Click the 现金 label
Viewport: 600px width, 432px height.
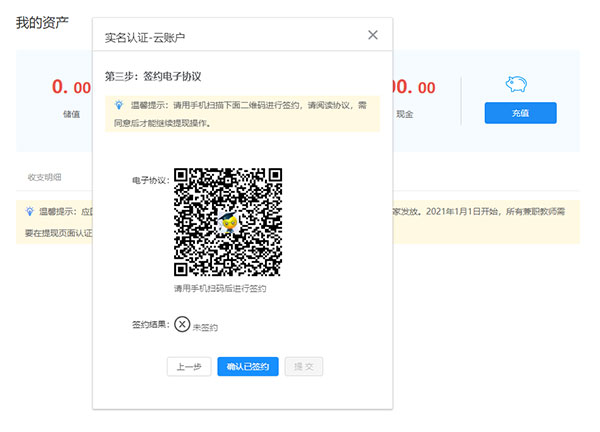pyautogui.click(x=404, y=114)
